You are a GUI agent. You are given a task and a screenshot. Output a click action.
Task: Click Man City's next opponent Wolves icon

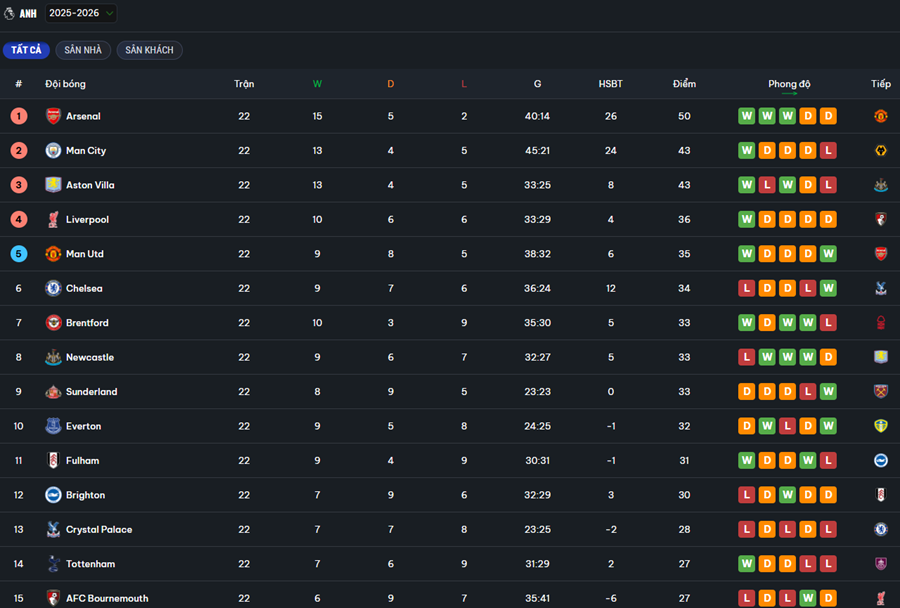click(x=880, y=151)
